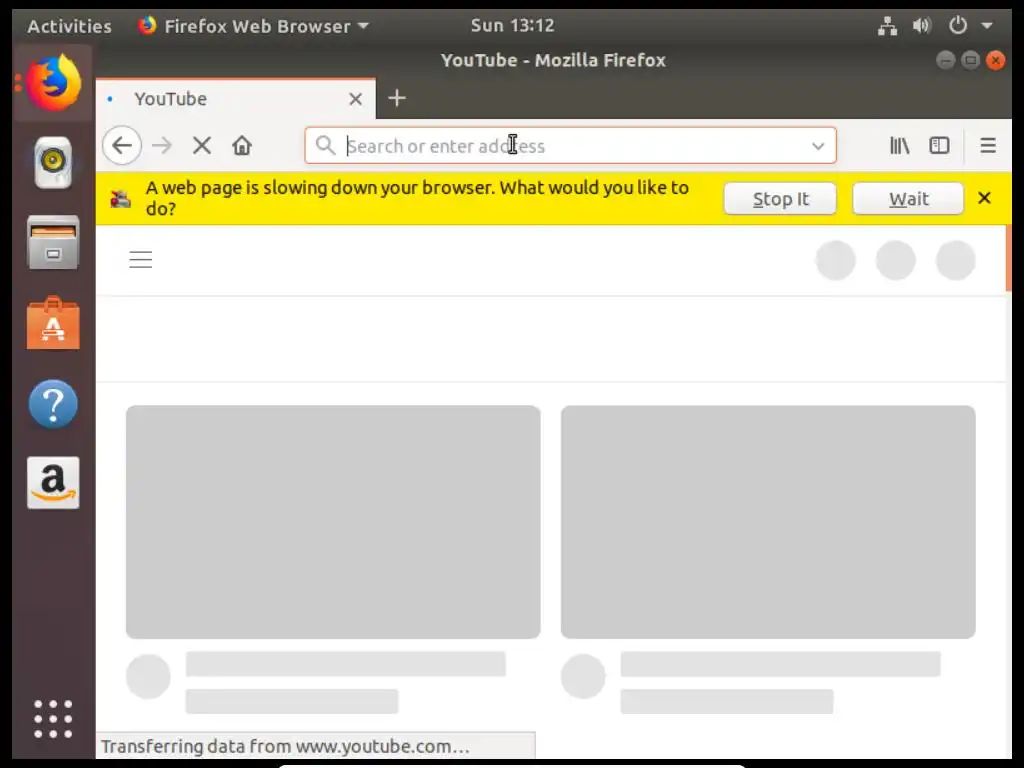Screen dimensions: 1024x768
Task: Open Rhythmbox speaker icon in dock
Action: pyautogui.click(x=54, y=162)
